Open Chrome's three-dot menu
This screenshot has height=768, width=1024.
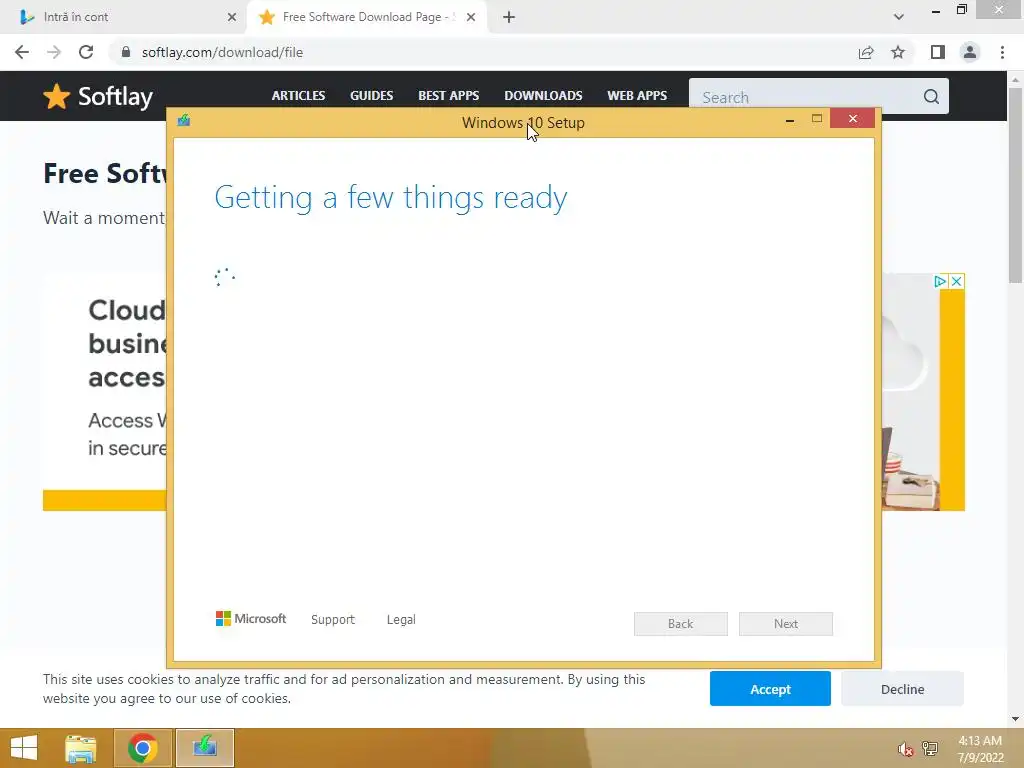(x=1002, y=52)
